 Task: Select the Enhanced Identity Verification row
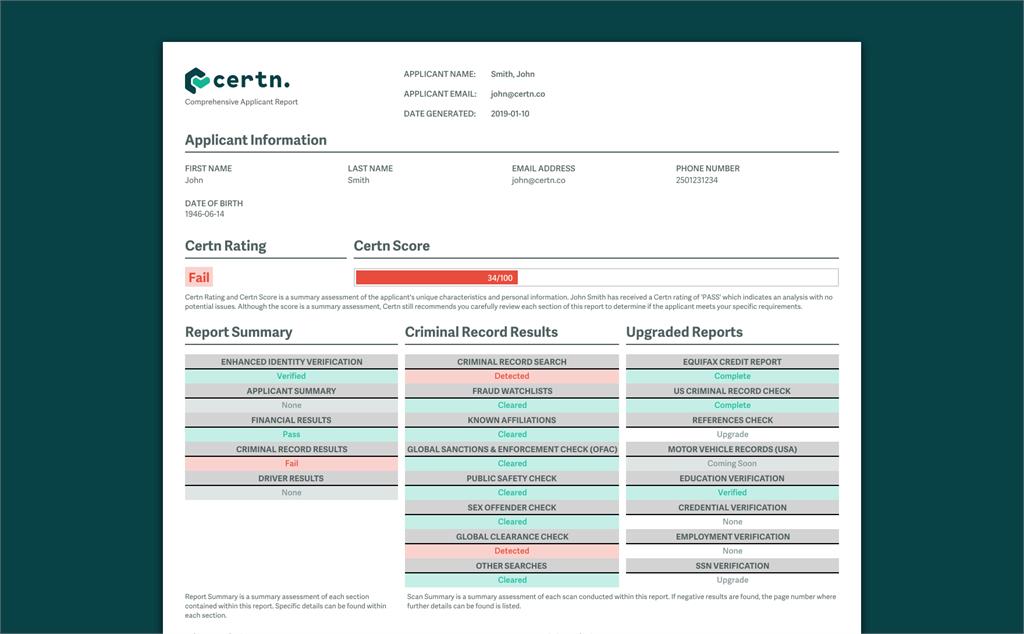pyautogui.click(x=291, y=361)
